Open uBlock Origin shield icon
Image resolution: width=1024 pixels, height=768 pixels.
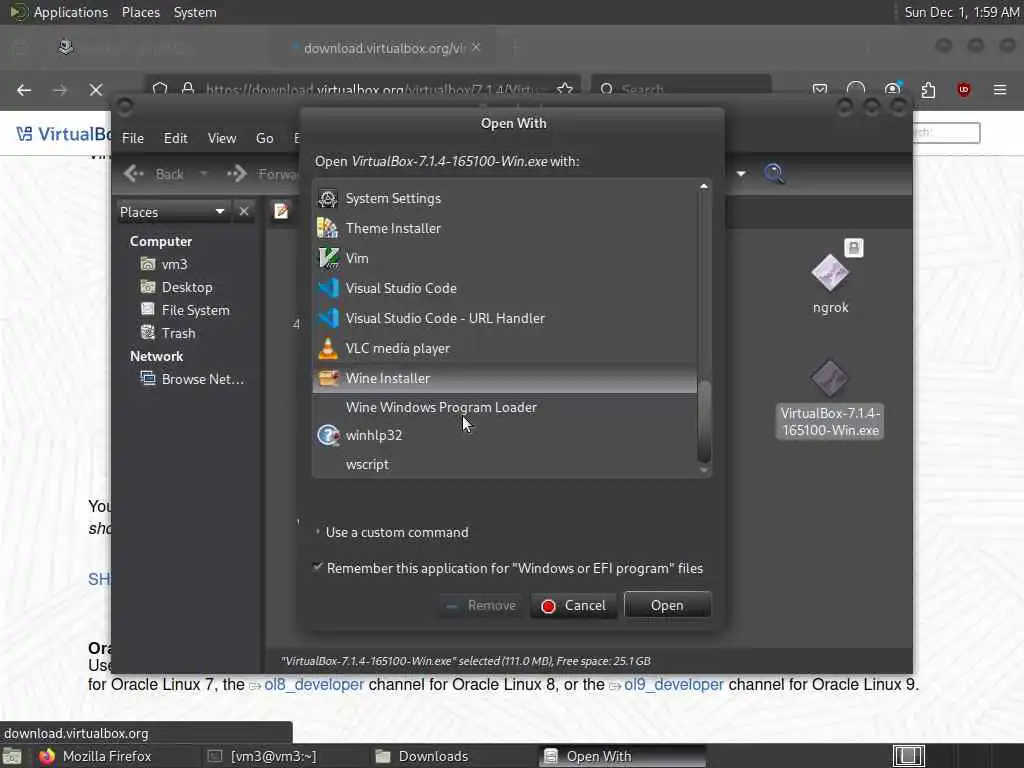[x=964, y=90]
